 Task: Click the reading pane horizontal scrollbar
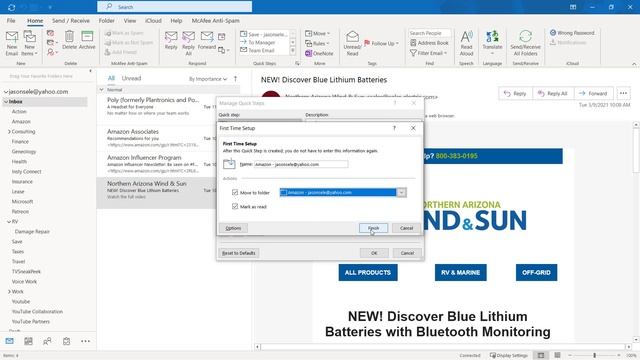tap(443, 347)
